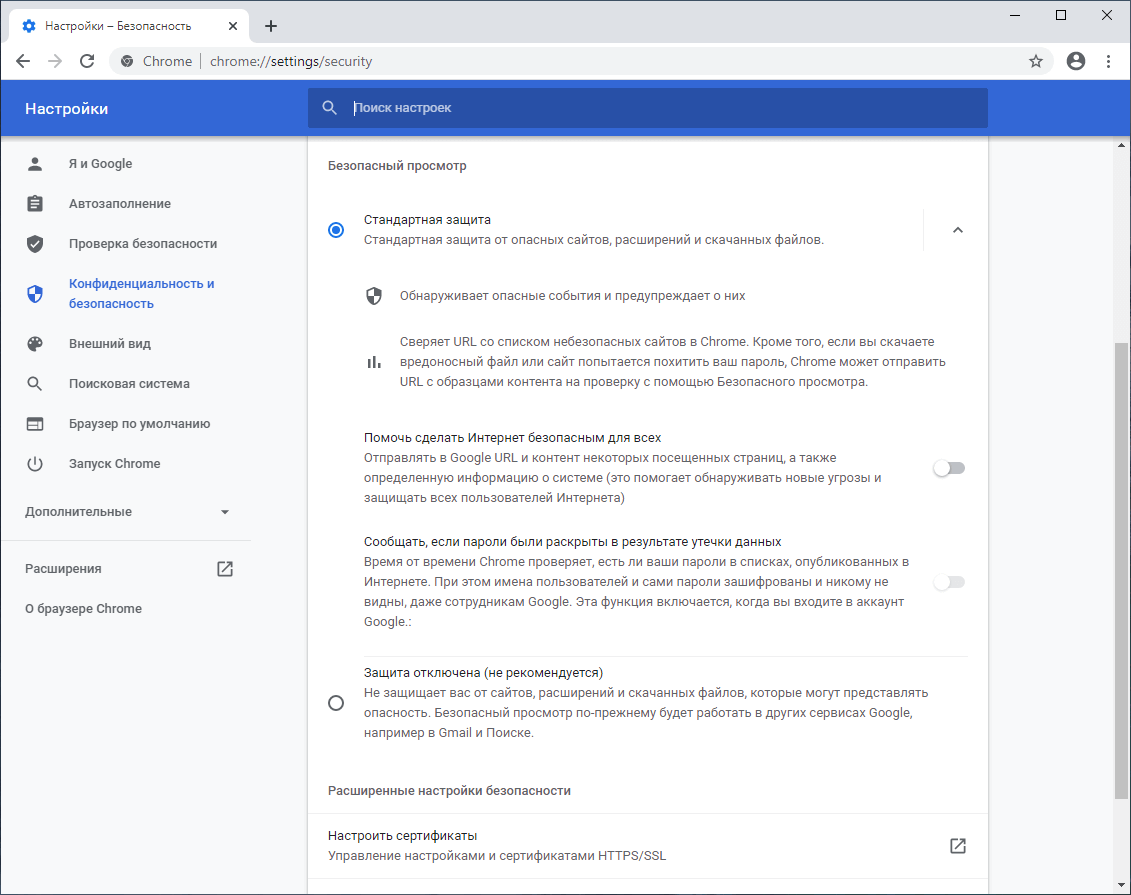
Task: Close the Настройки – Безопасность tab
Action: click(233, 26)
